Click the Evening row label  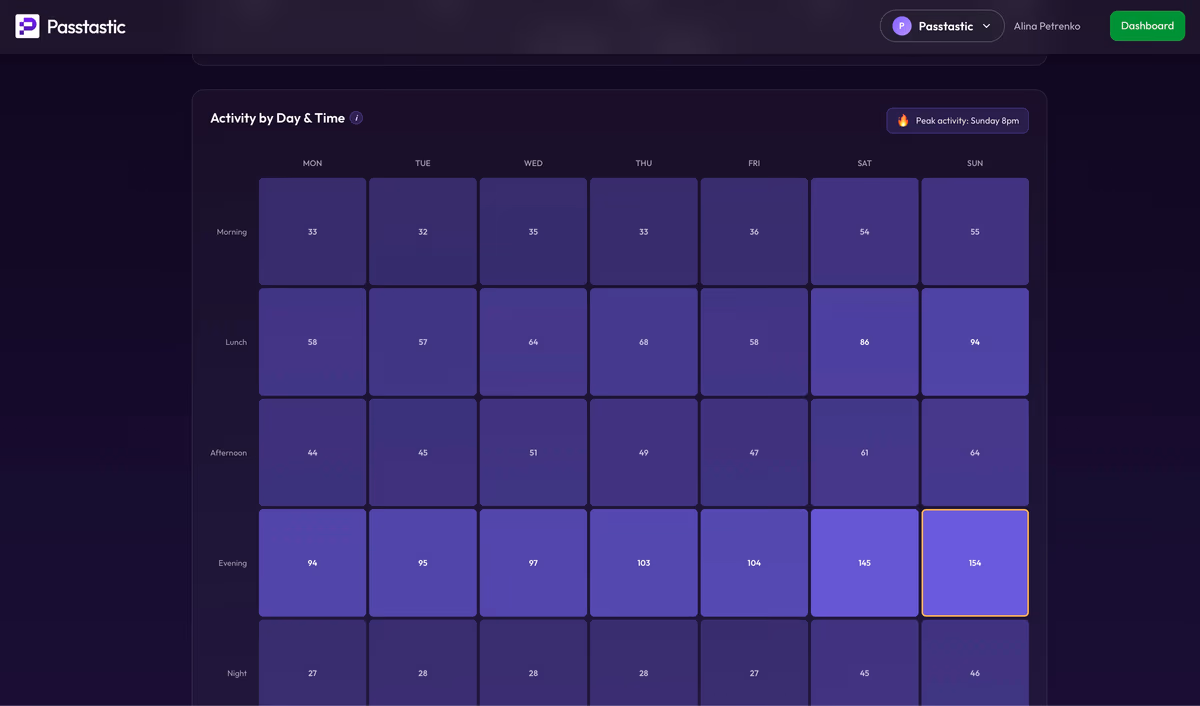233,563
